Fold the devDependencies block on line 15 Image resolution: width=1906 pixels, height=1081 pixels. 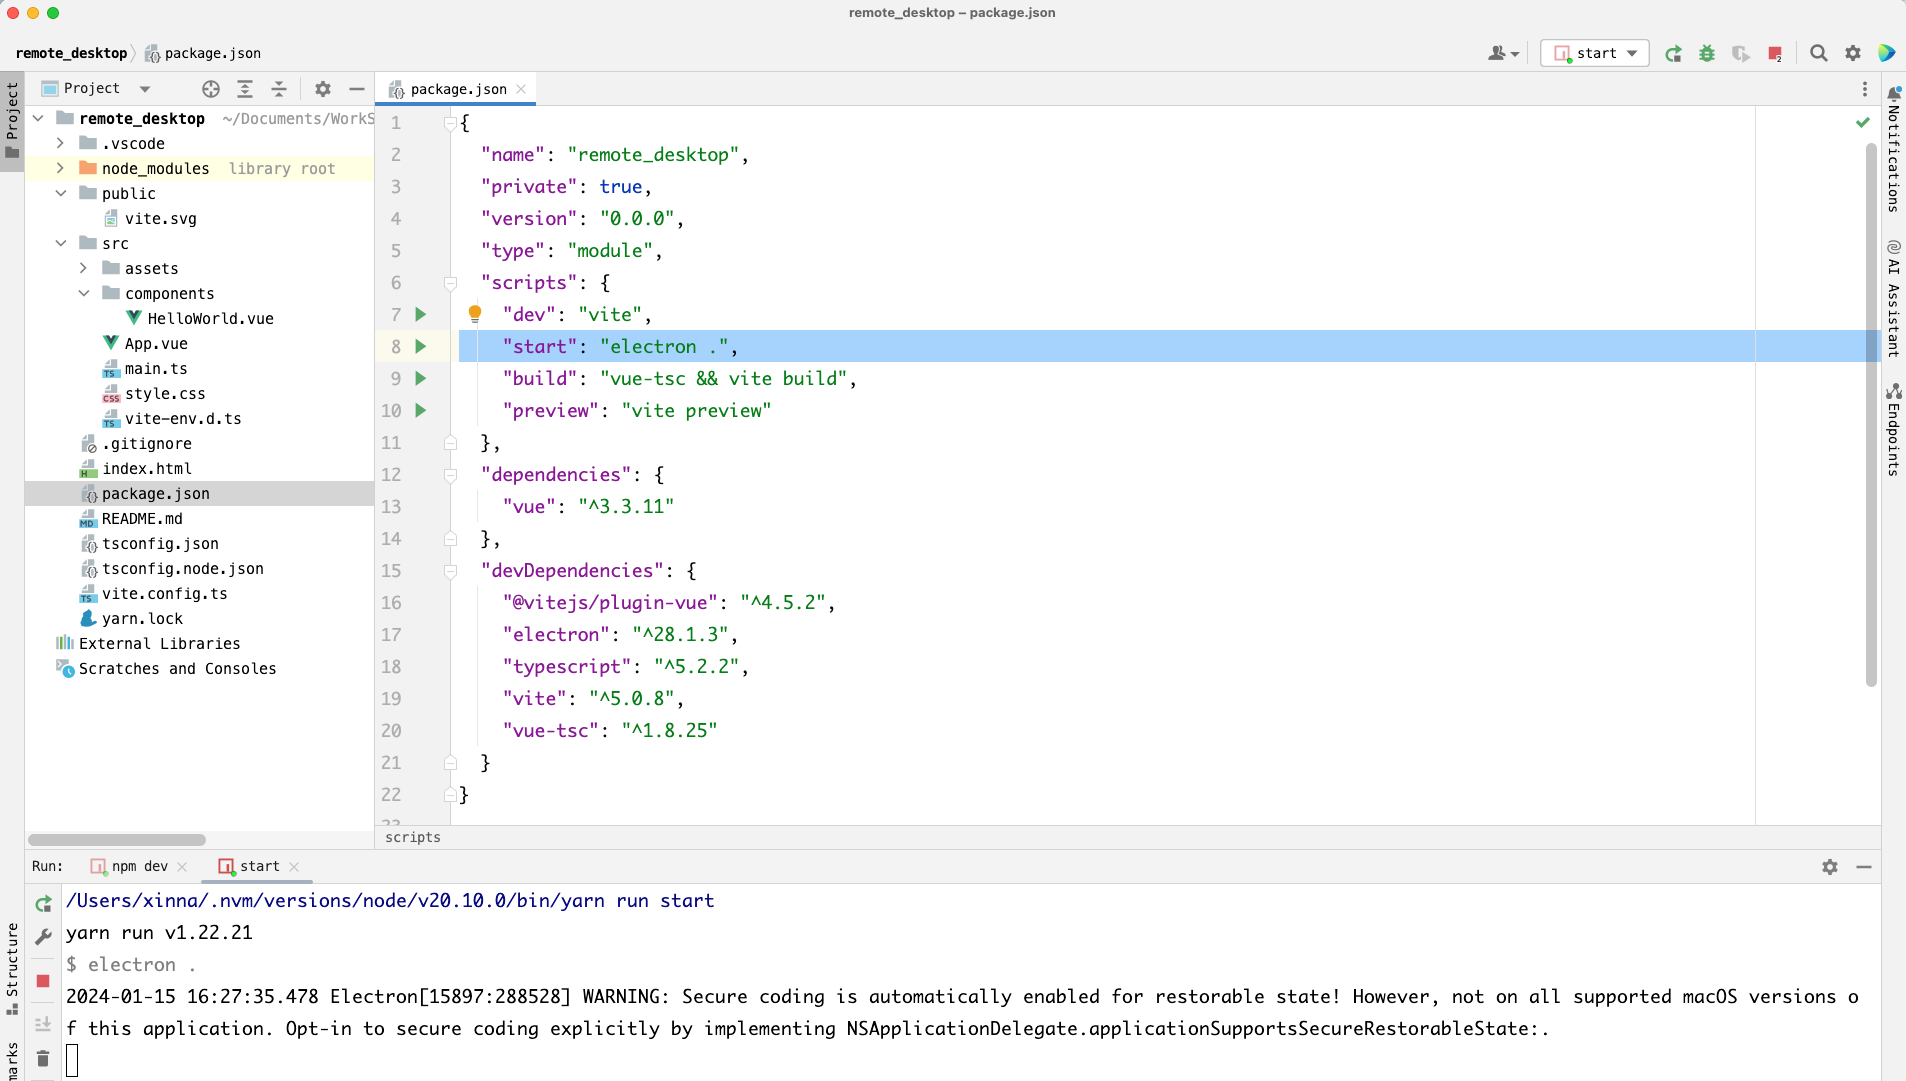tap(451, 571)
